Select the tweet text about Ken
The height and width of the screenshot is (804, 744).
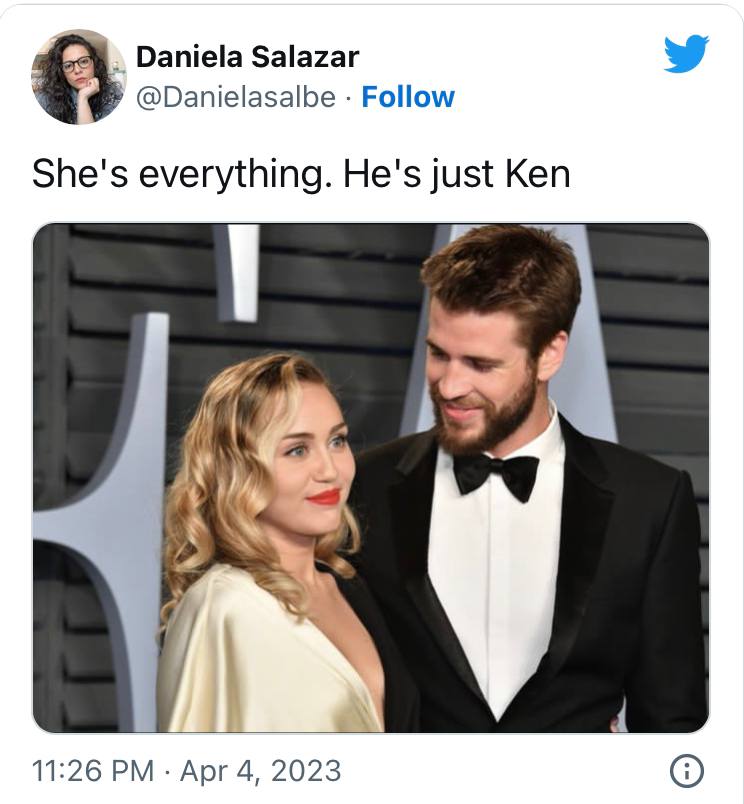[301, 175]
